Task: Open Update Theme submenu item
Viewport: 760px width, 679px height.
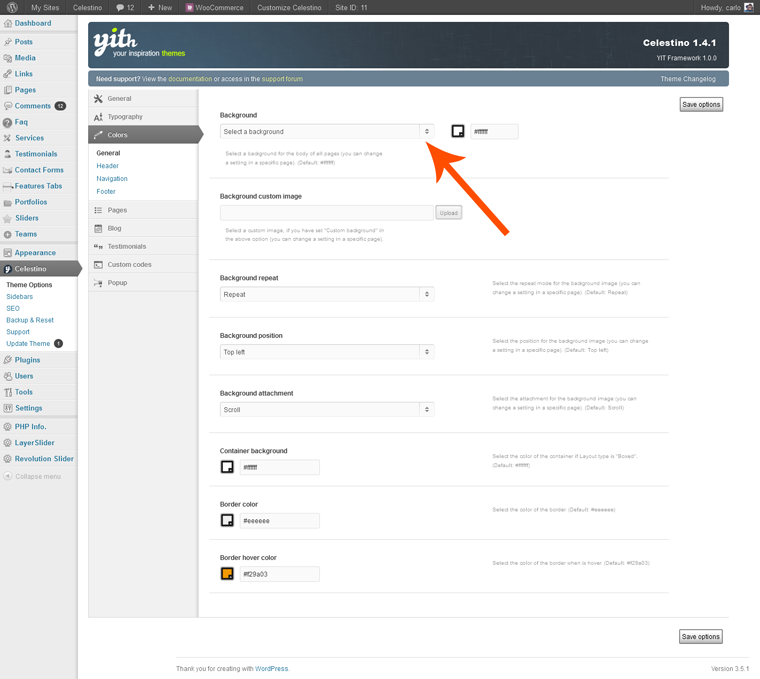Action: (x=28, y=344)
